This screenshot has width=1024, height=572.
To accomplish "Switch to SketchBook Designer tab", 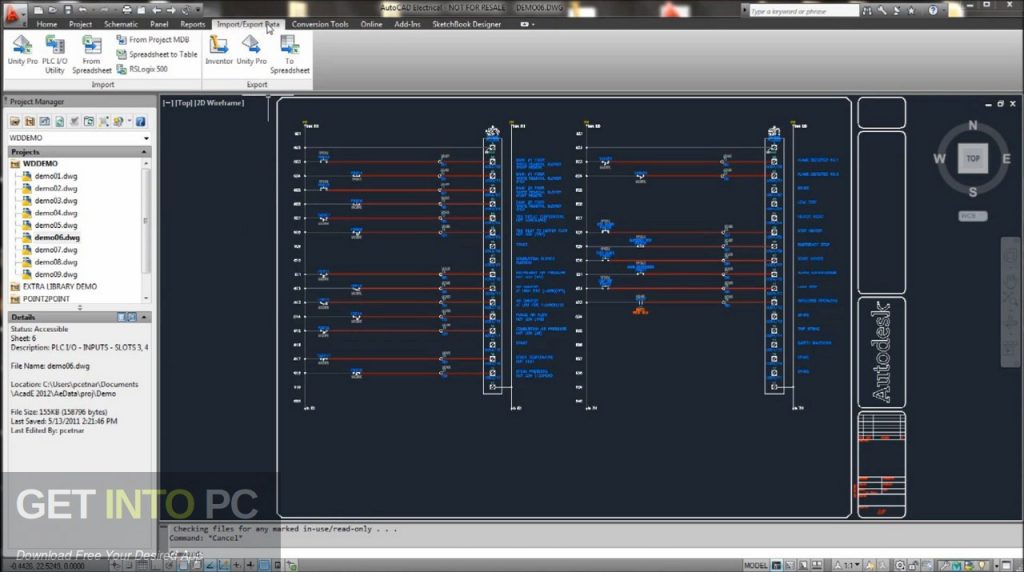I will [x=467, y=24].
